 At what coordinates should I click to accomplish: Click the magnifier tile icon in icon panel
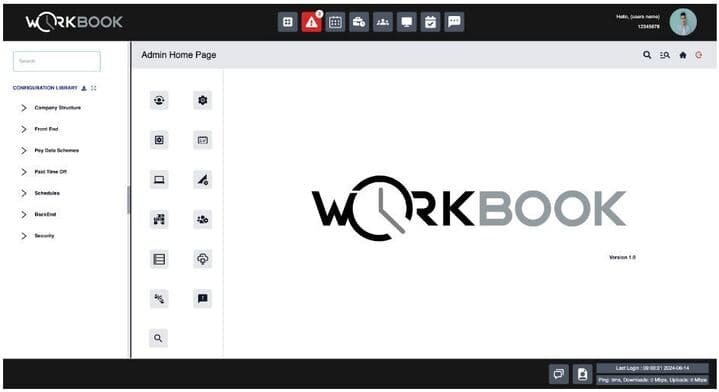pos(158,338)
